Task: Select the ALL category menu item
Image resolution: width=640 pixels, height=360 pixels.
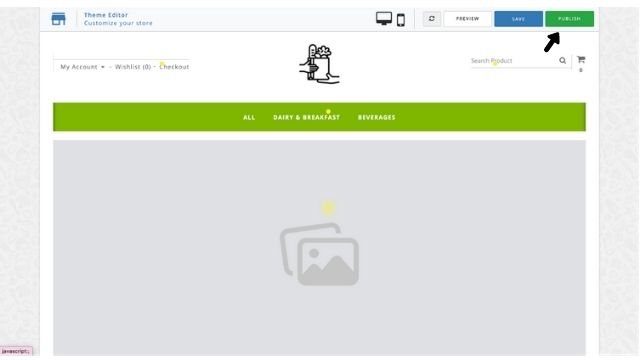Action: pyautogui.click(x=249, y=117)
